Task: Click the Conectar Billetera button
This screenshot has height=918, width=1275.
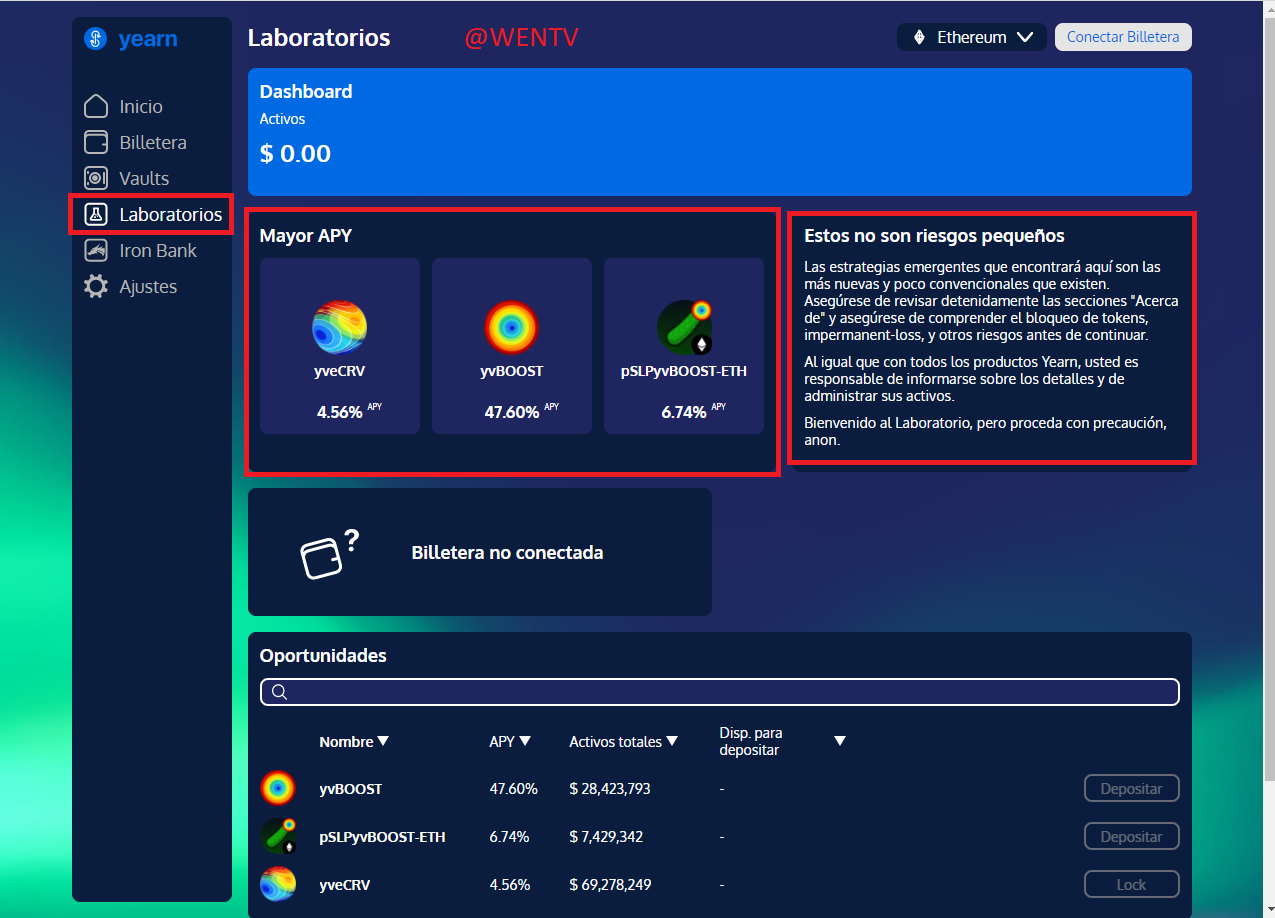Action: tap(1123, 37)
